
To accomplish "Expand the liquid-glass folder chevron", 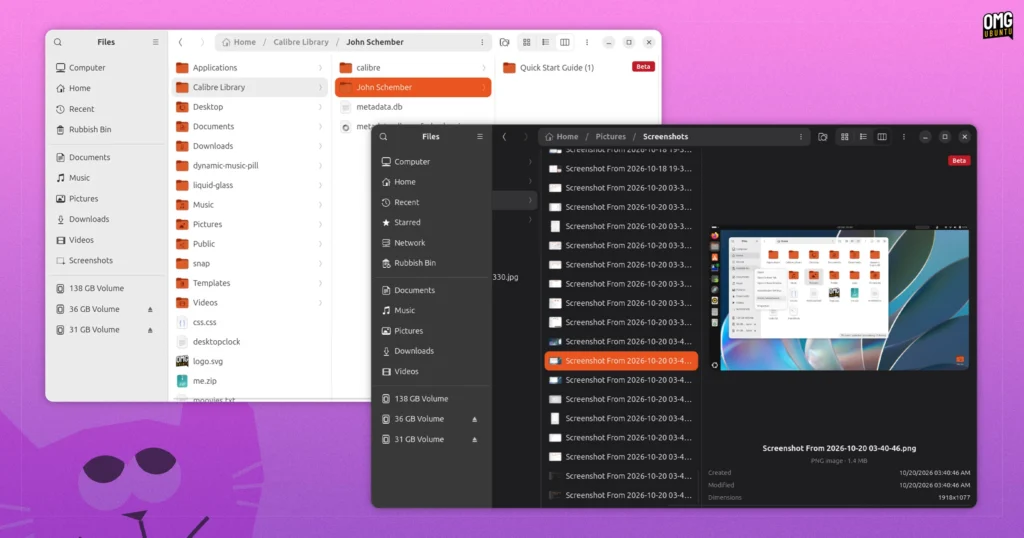I will pos(320,185).
